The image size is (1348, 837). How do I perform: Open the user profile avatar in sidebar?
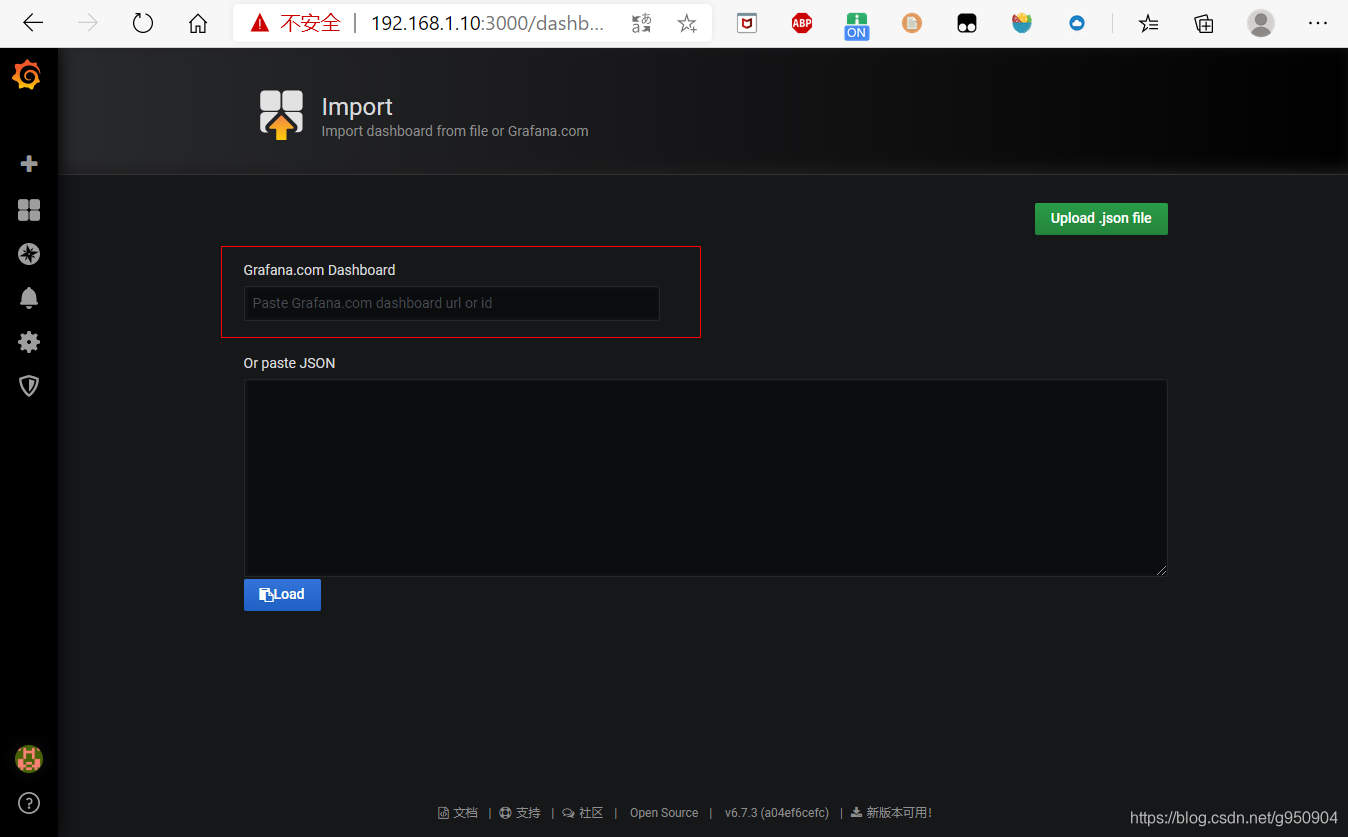tap(29, 759)
